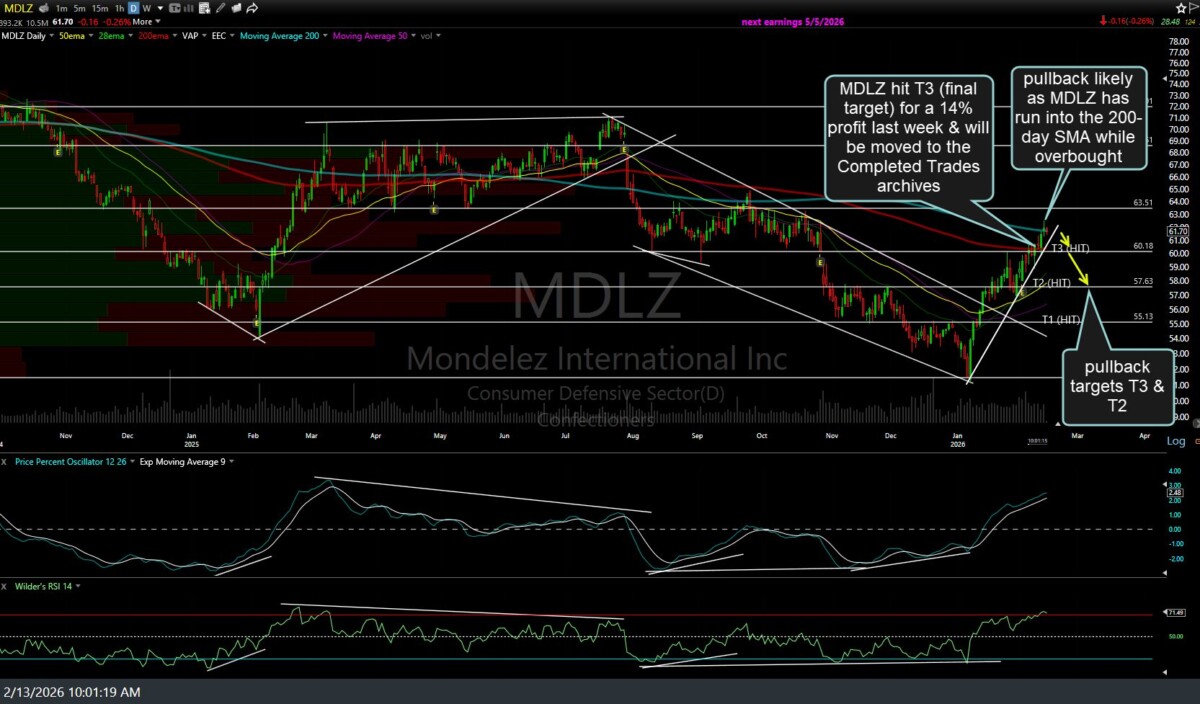
Task: Toggle the Log scale option
Action: [1176, 440]
